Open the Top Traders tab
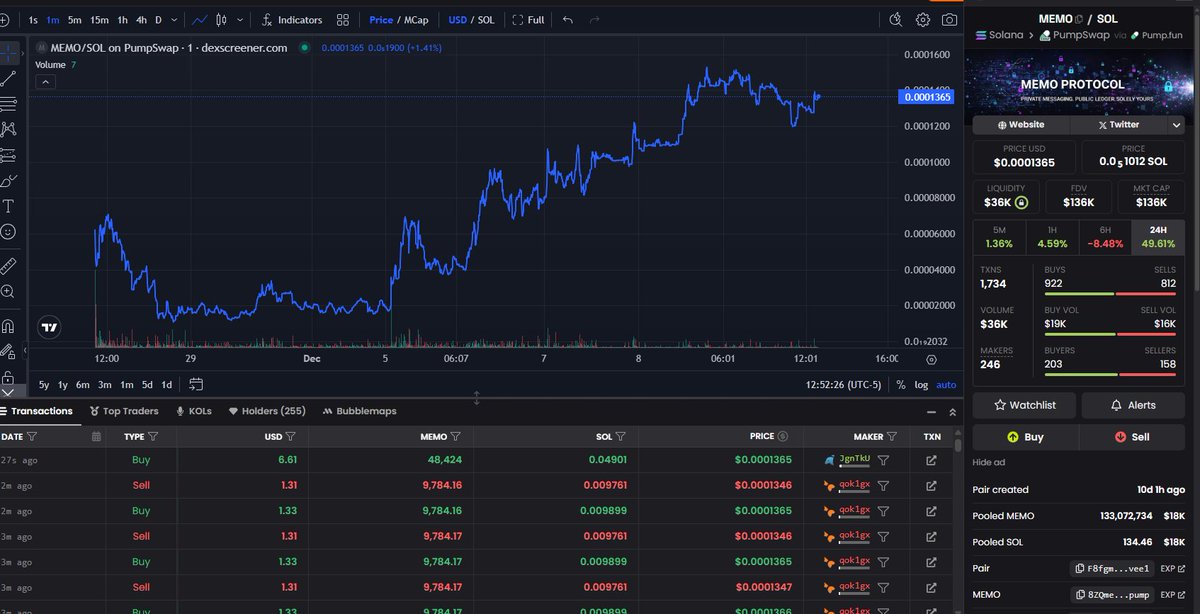1200x614 pixels. click(124, 411)
